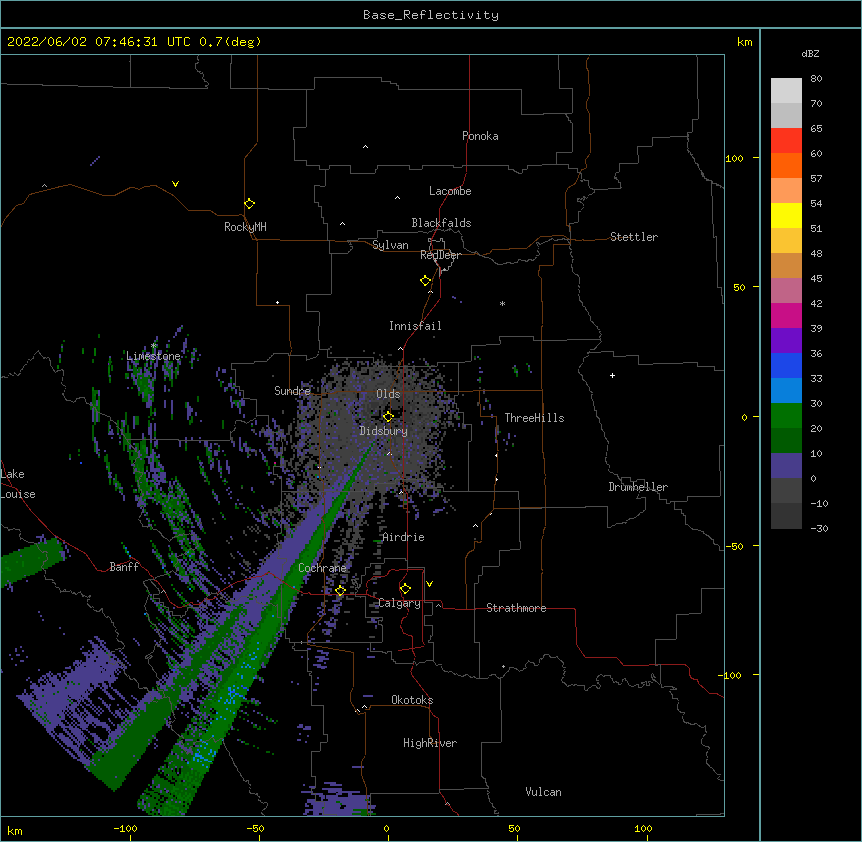
Task: Click the red 65 dBZ color swatch
Action: tap(786, 141)
